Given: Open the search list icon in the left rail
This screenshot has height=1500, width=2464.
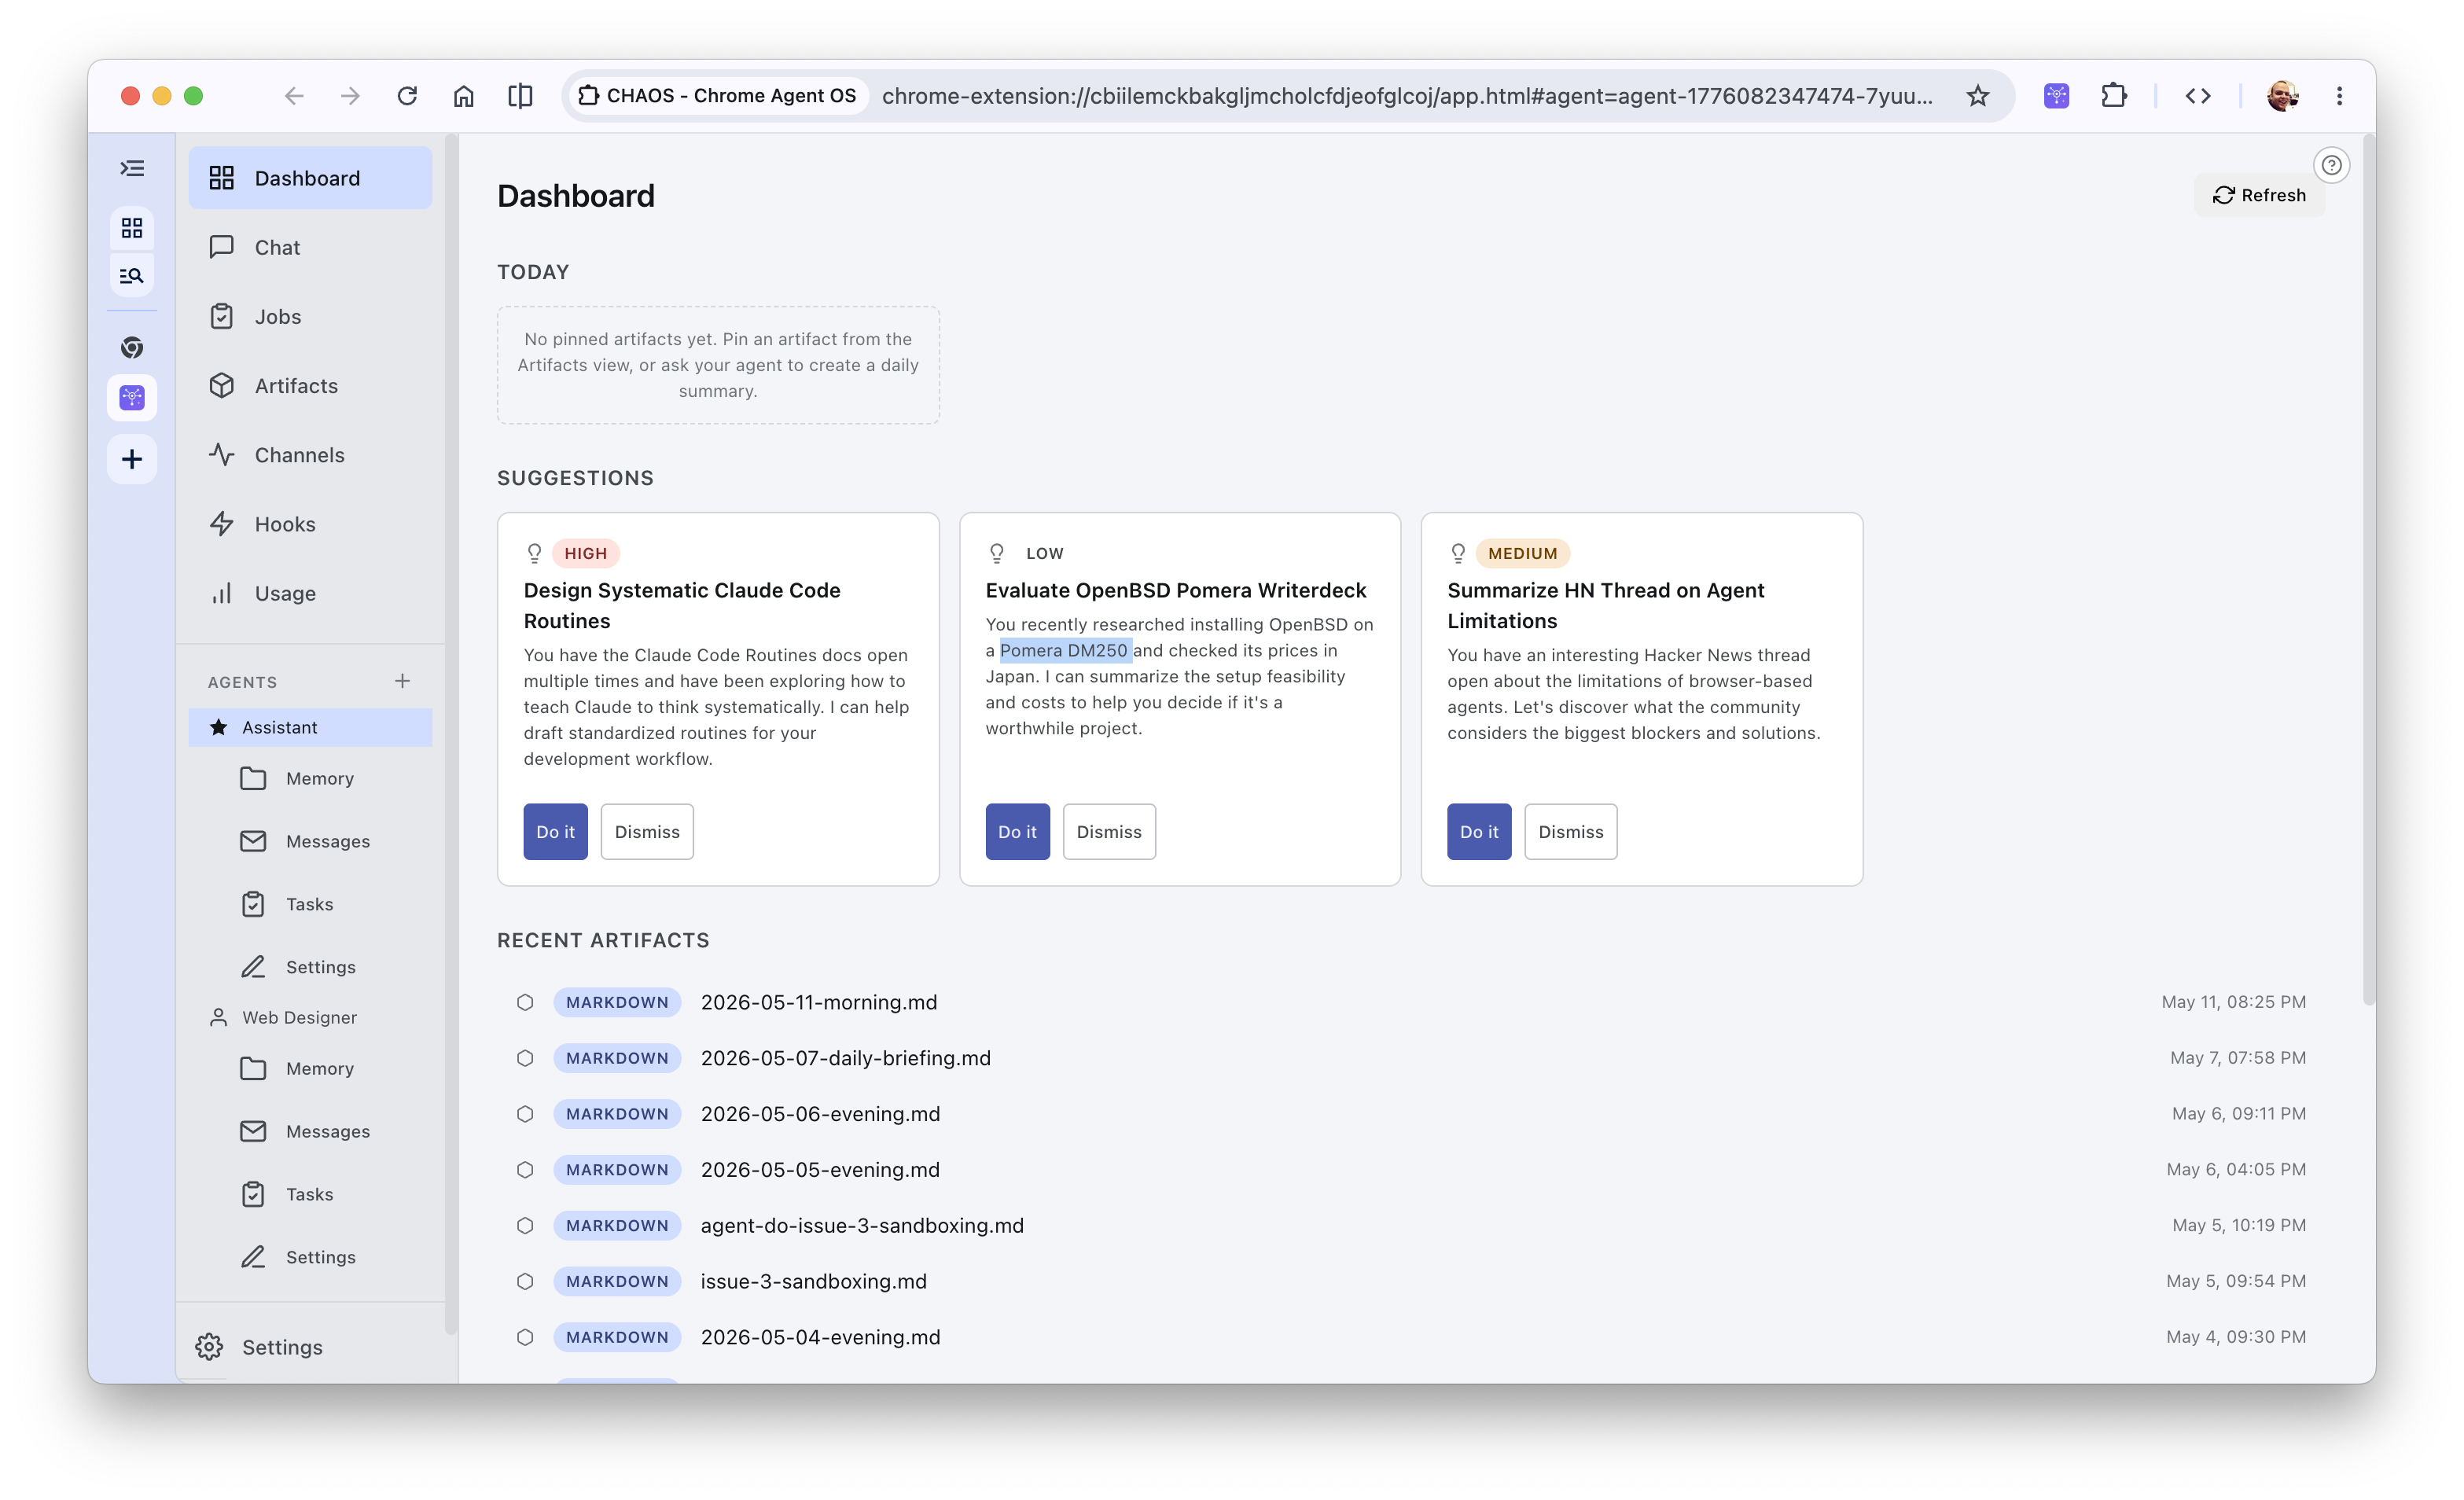Looking at the screenshot, I should pyautogui.click(x=132, y=276).
